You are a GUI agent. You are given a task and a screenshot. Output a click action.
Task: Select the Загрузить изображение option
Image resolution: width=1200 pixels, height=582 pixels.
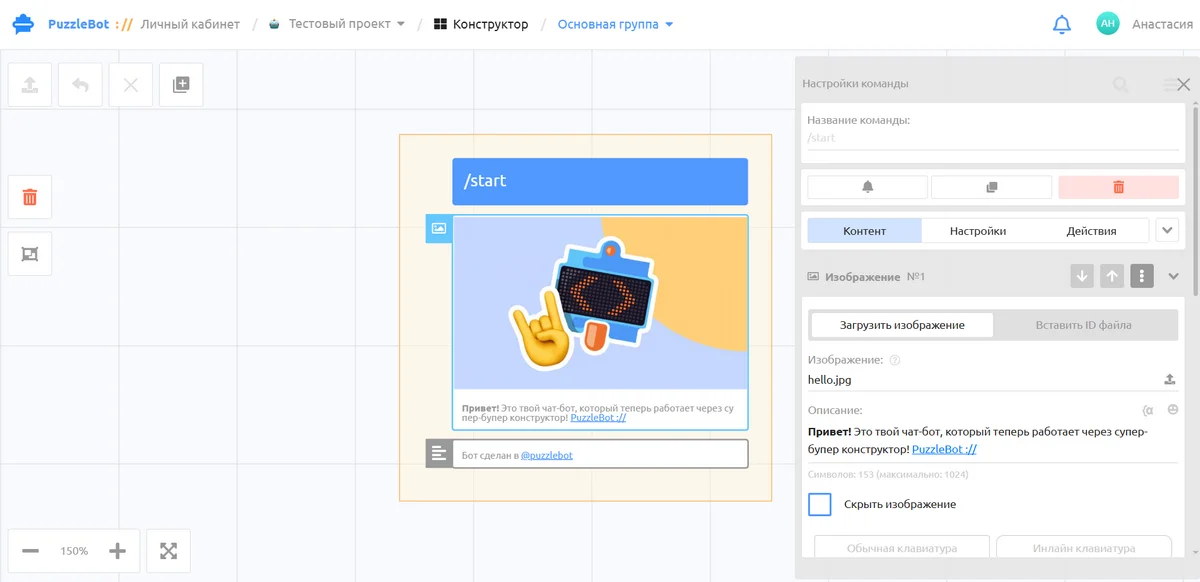click(902, 325)
